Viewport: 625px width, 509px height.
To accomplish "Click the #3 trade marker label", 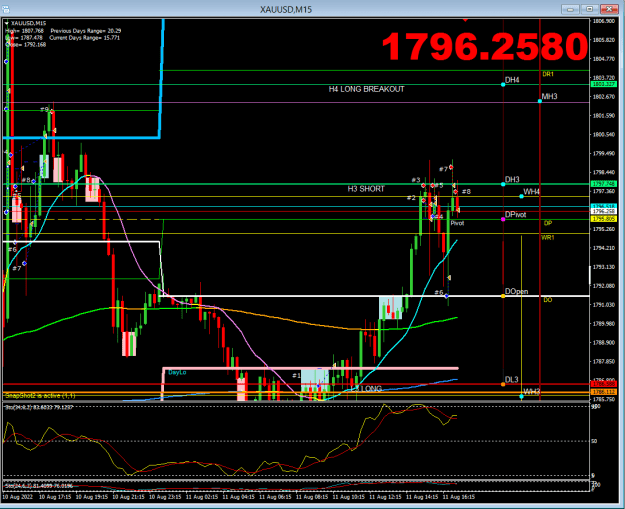I will tap(416, 180).
